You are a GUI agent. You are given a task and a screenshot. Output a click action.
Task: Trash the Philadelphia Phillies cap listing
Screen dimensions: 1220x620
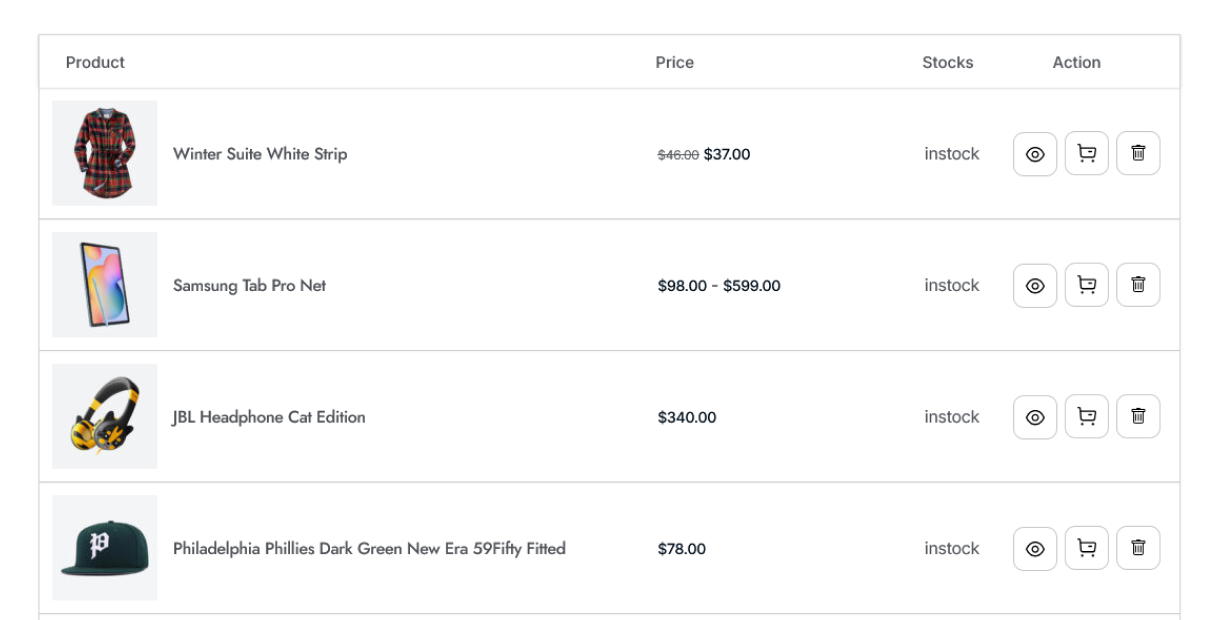[1139, 548]
